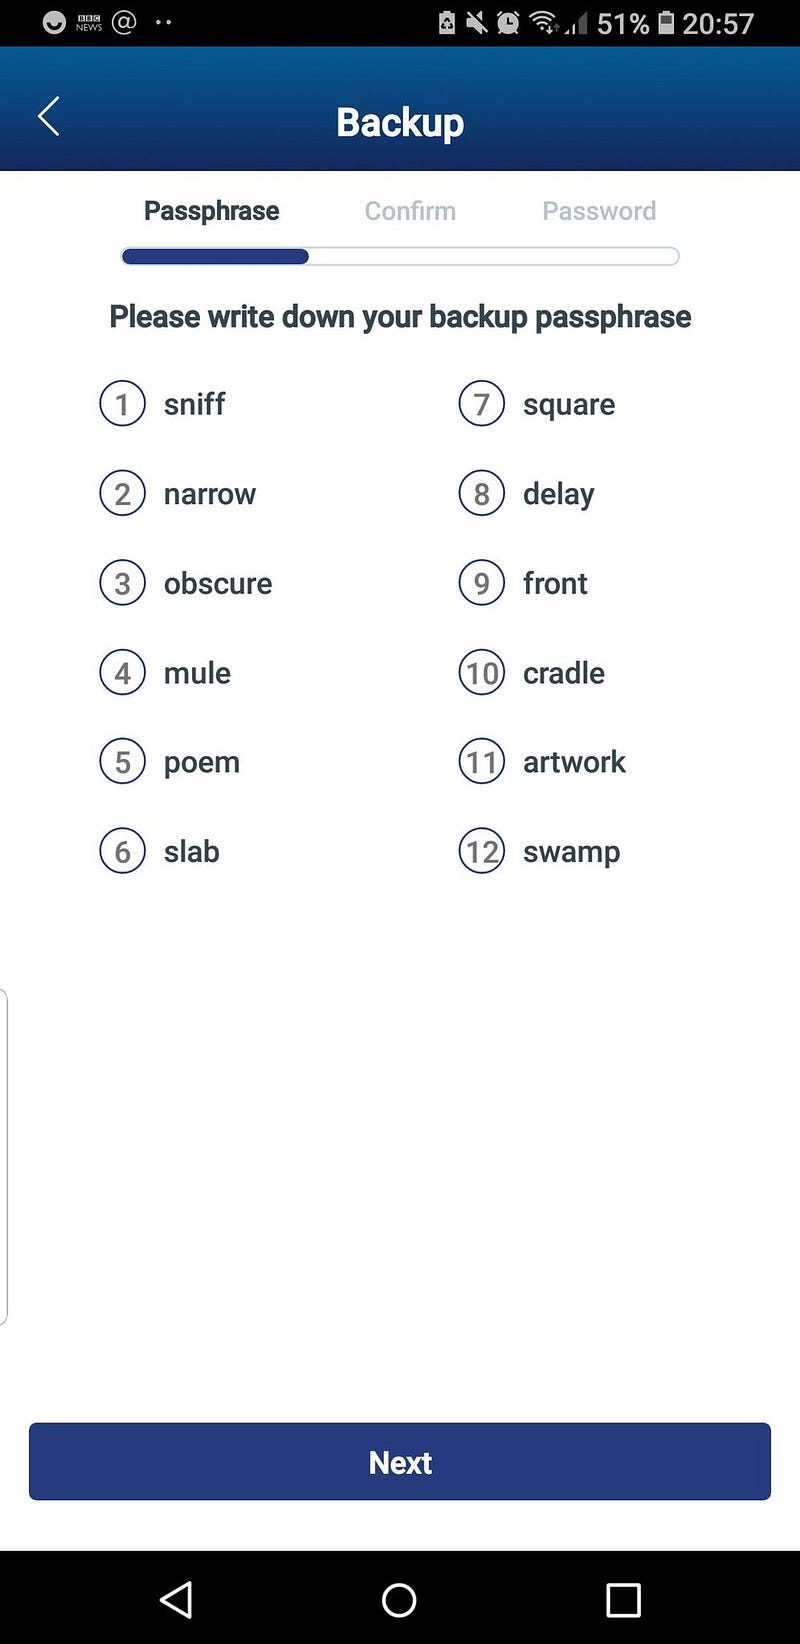Tap the muted sound status icon
The image size is (800, 1644).
[477, 22]
